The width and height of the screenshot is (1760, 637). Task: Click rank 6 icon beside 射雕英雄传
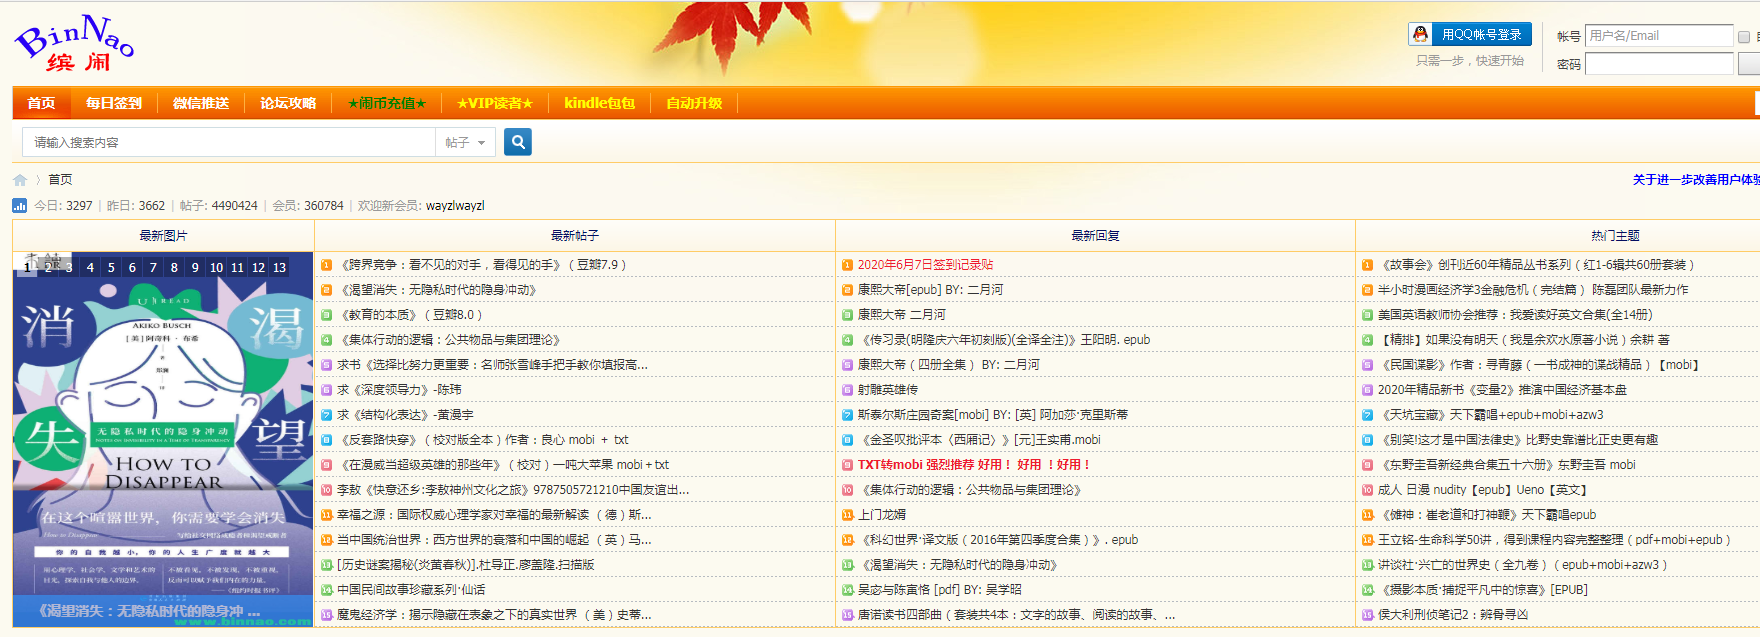click(x=847, y=390)
